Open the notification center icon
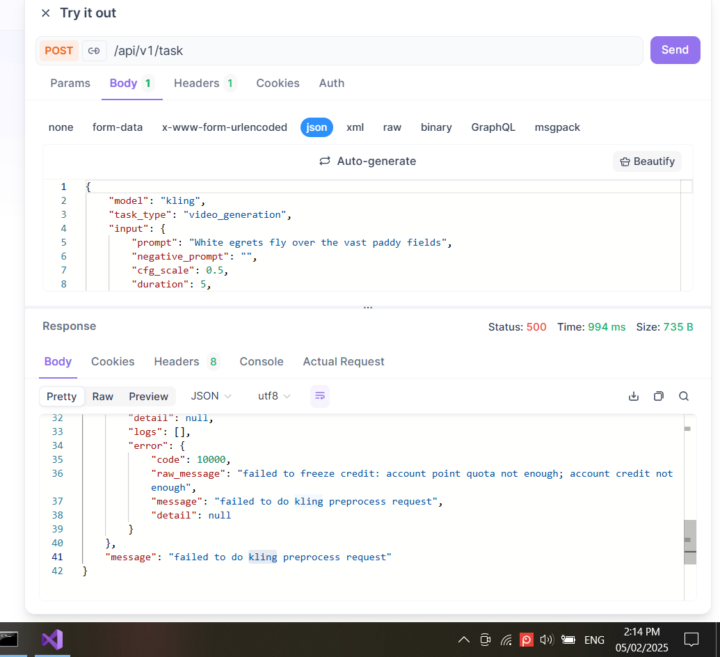 tap(691, 640)
